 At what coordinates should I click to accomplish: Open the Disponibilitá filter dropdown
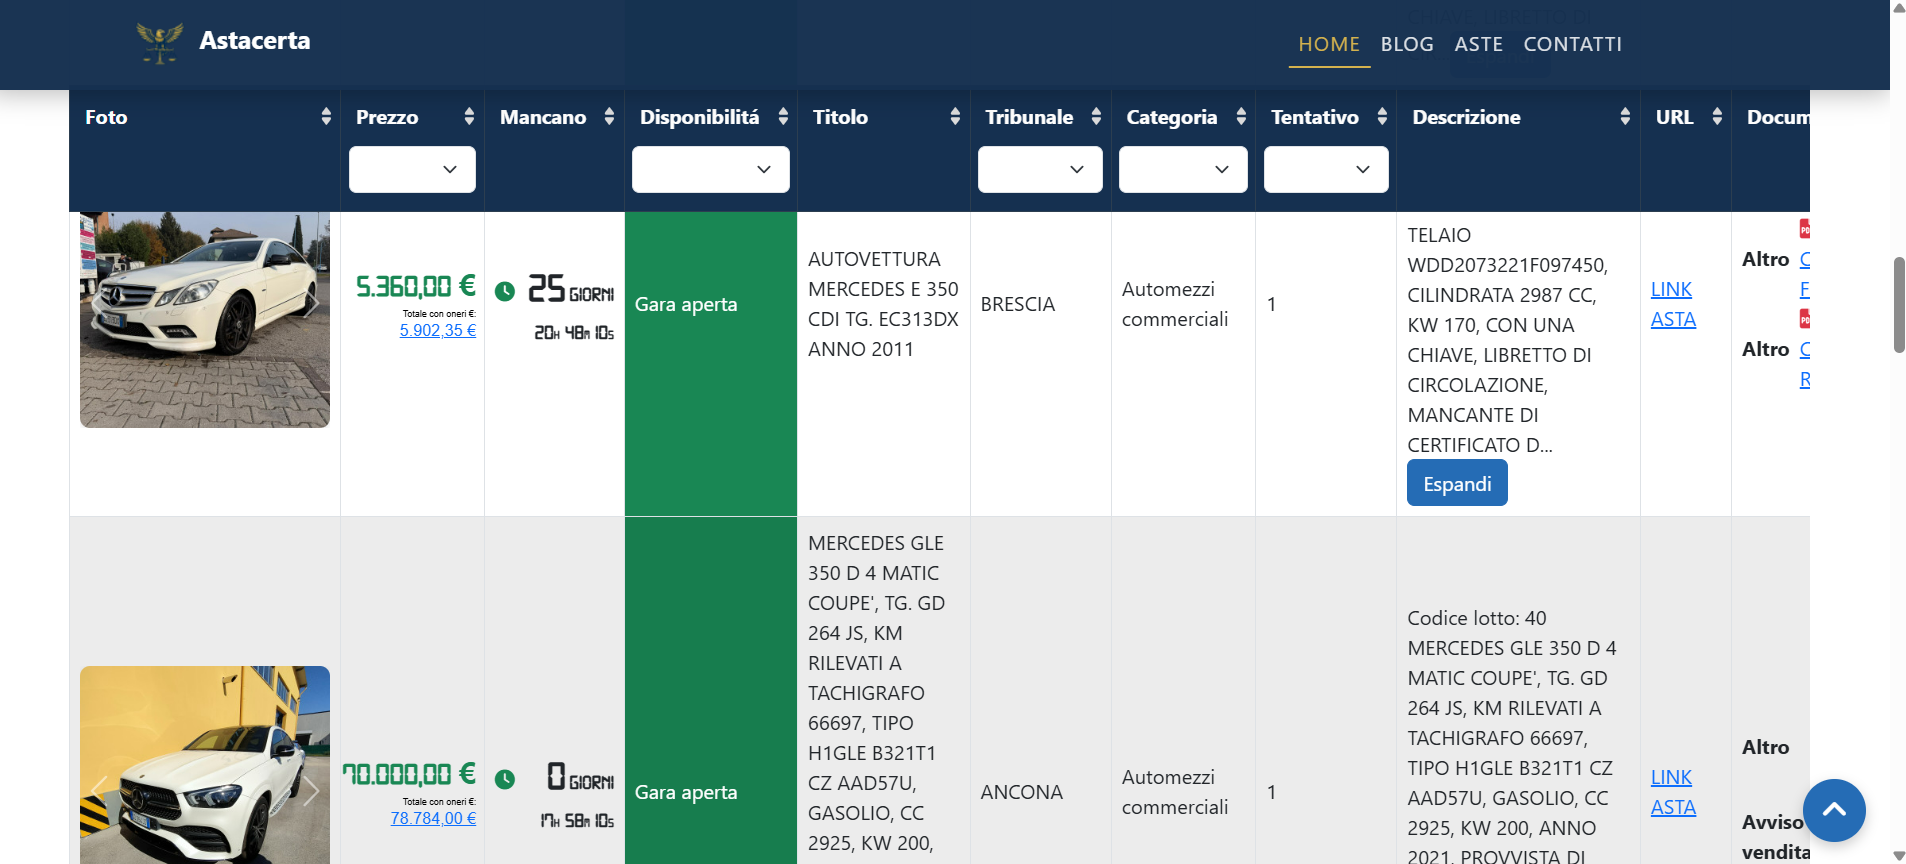[x=711, y=170]
